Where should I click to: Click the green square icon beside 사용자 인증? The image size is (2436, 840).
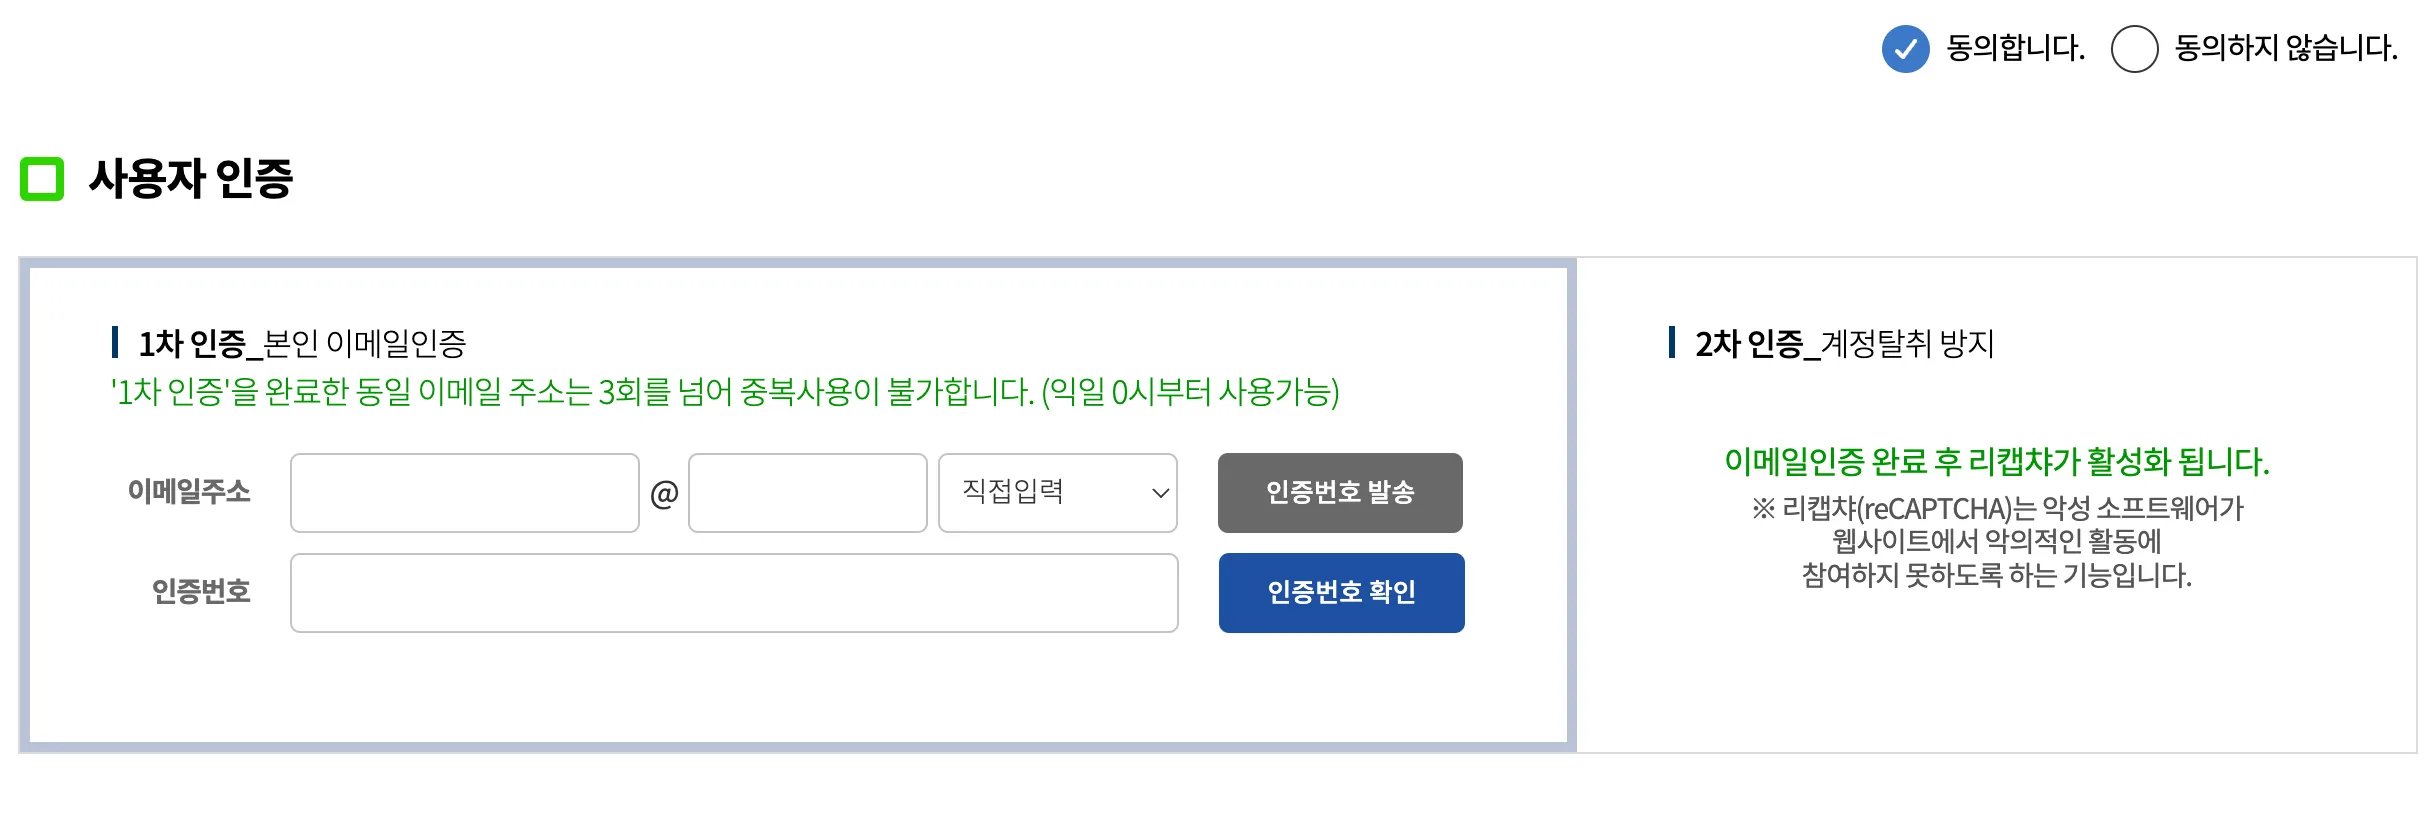point(42,179)
